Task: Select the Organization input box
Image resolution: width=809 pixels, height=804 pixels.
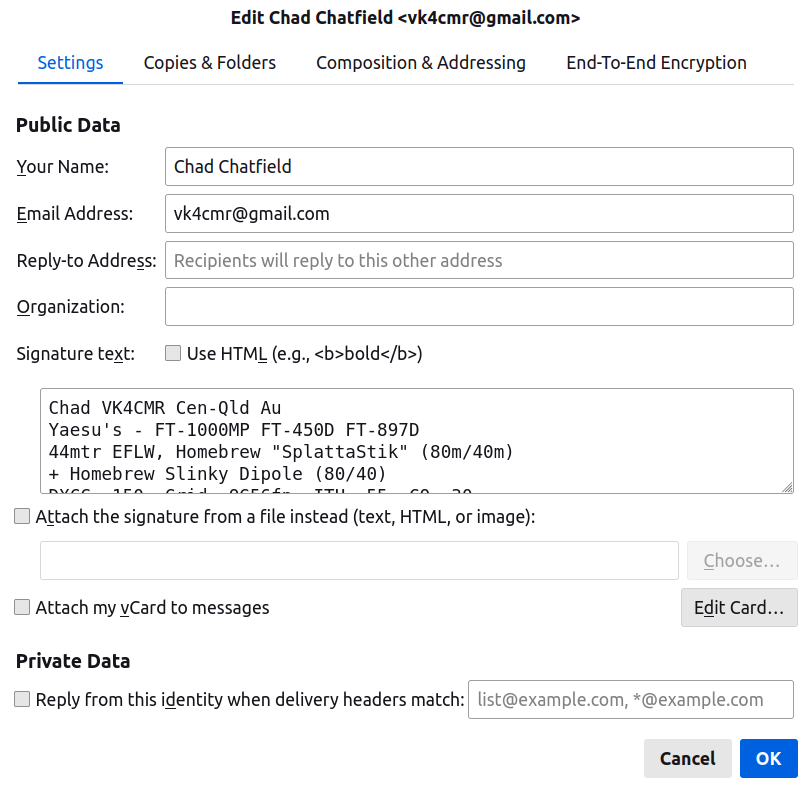Action: pyautogui.click(x=479, y=307)
